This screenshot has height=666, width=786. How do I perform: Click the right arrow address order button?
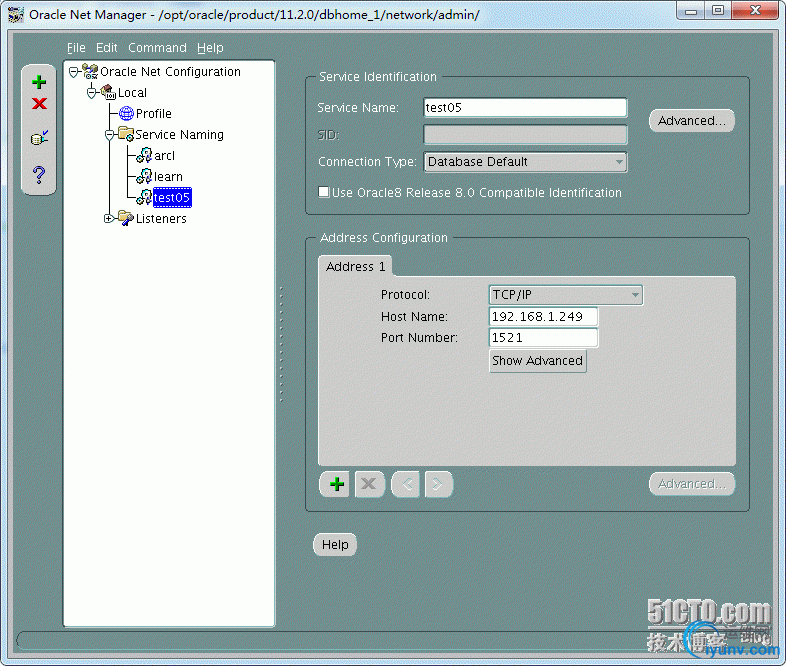coord(439,484)
